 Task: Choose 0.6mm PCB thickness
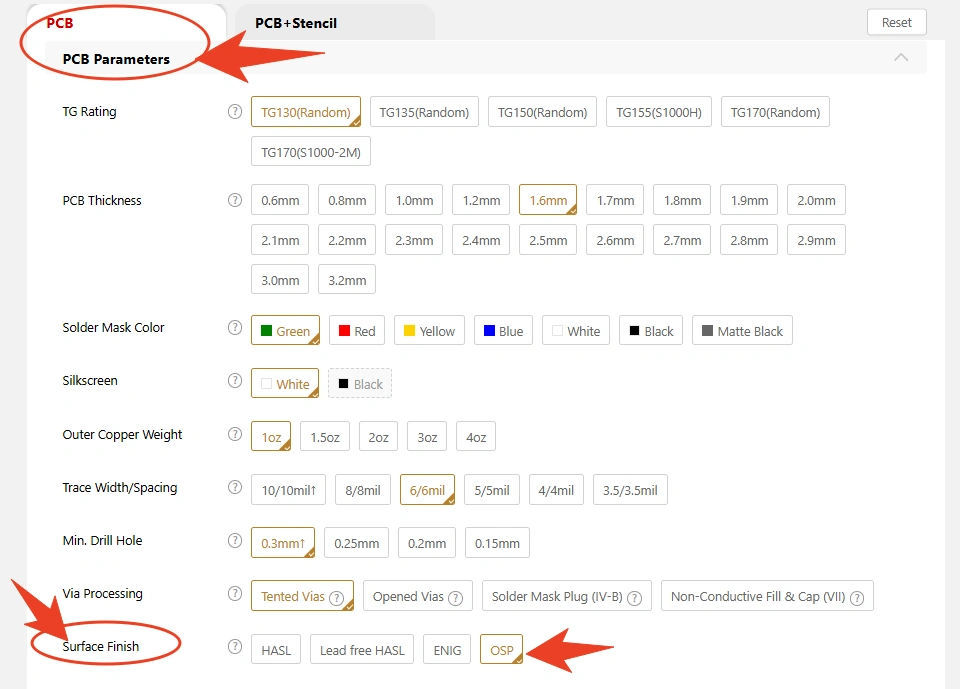(280, 200)
